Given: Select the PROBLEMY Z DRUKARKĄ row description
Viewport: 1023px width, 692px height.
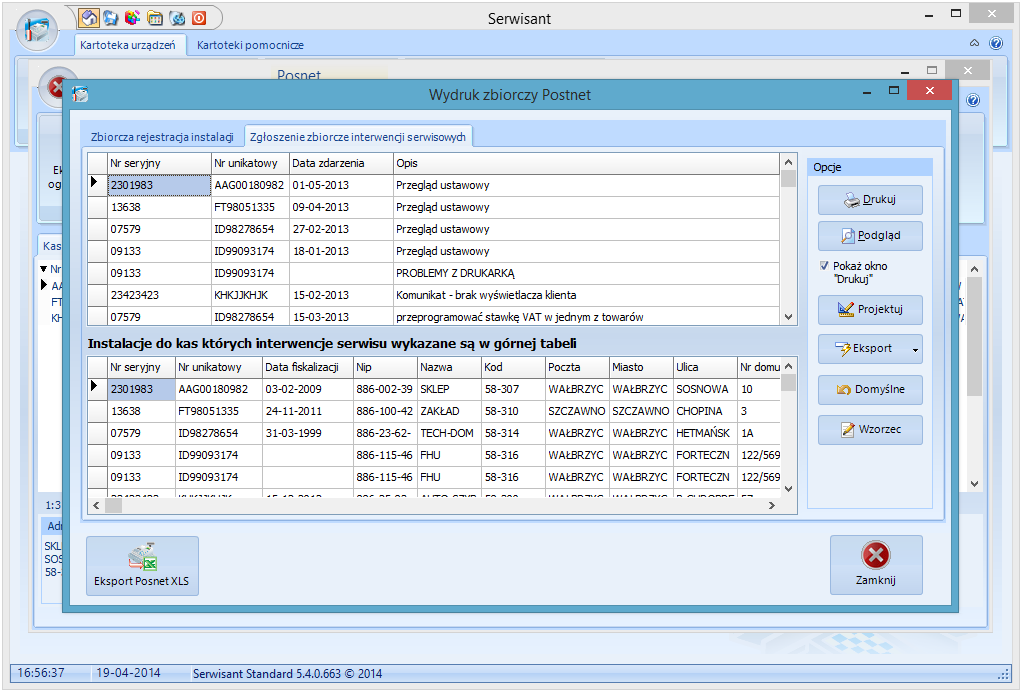Looking at the screenshot, I should [x=586, y=273].
